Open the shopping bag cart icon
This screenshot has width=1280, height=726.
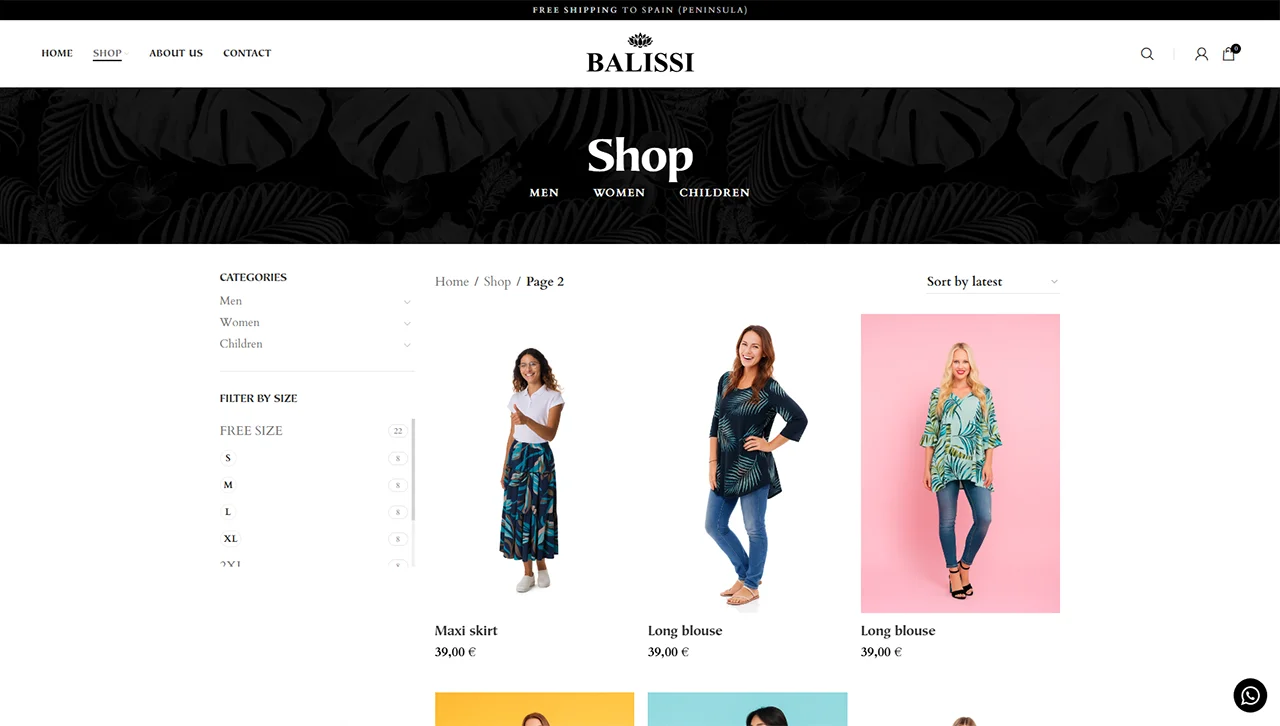[1229, 53]
